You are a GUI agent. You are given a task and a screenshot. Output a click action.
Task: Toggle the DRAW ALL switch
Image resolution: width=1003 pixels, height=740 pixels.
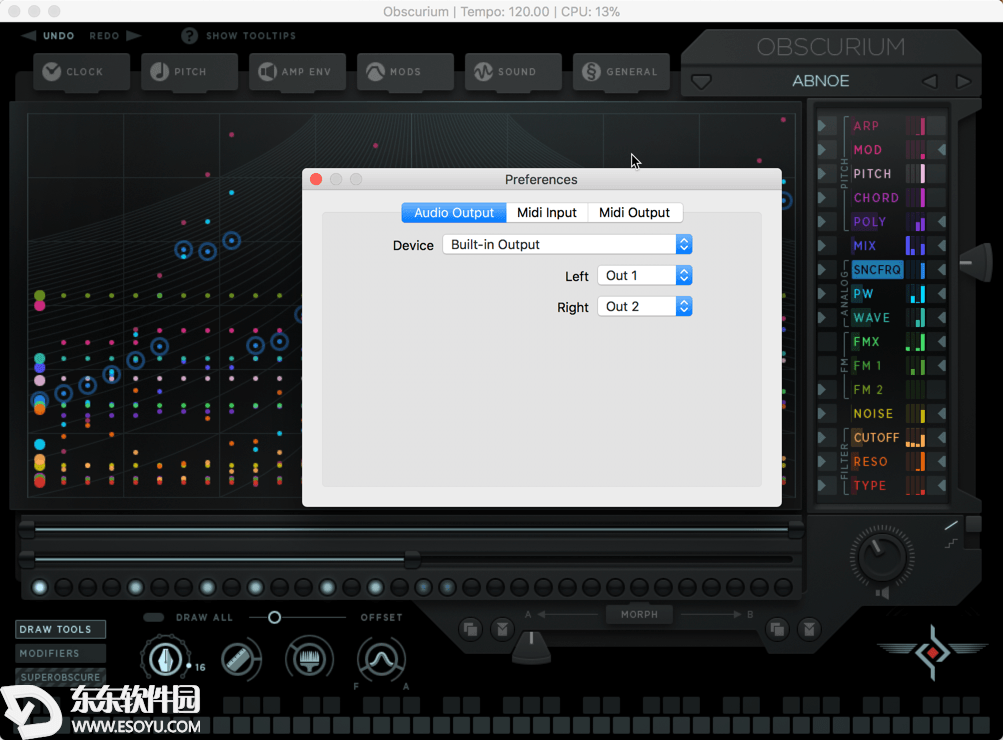[x=154, y=617]
